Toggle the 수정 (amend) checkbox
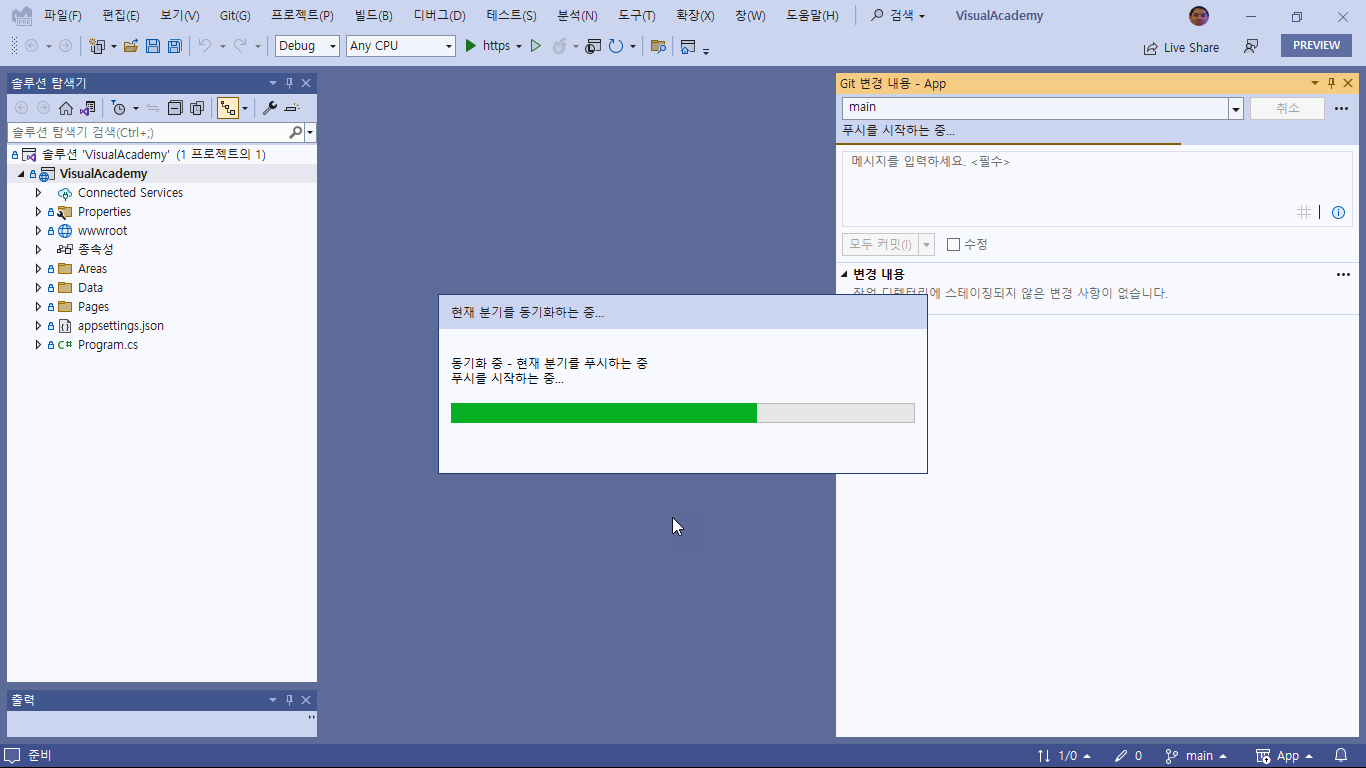1366x768 pixels. 953,244
